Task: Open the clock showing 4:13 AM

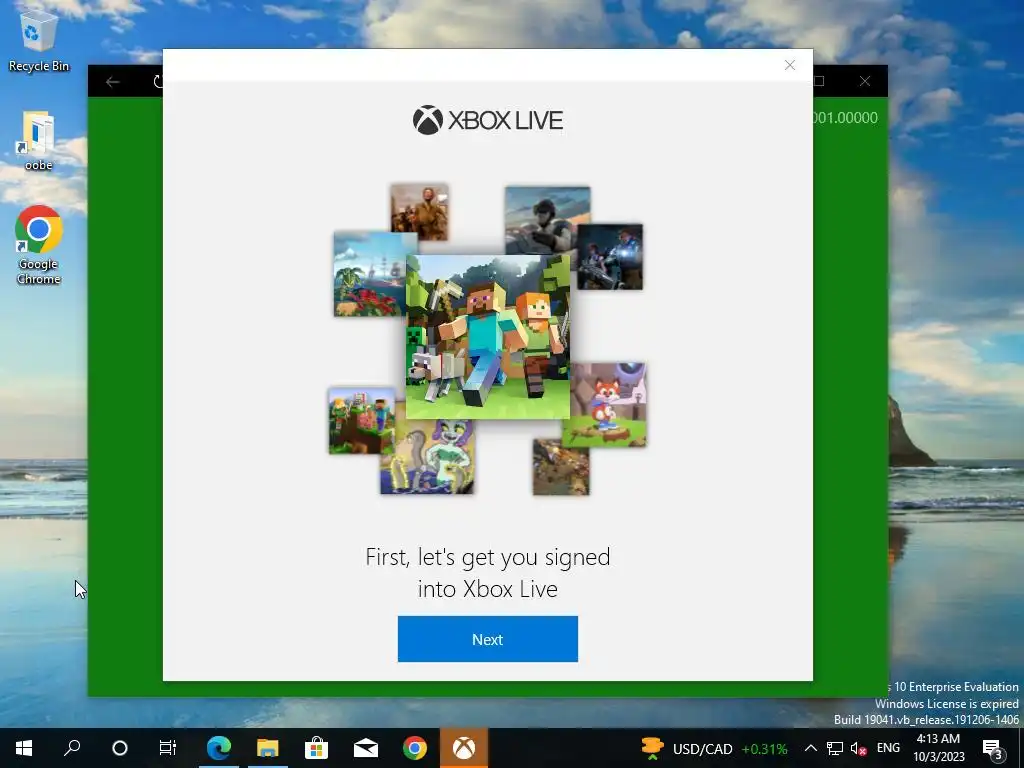Action: 938,748
